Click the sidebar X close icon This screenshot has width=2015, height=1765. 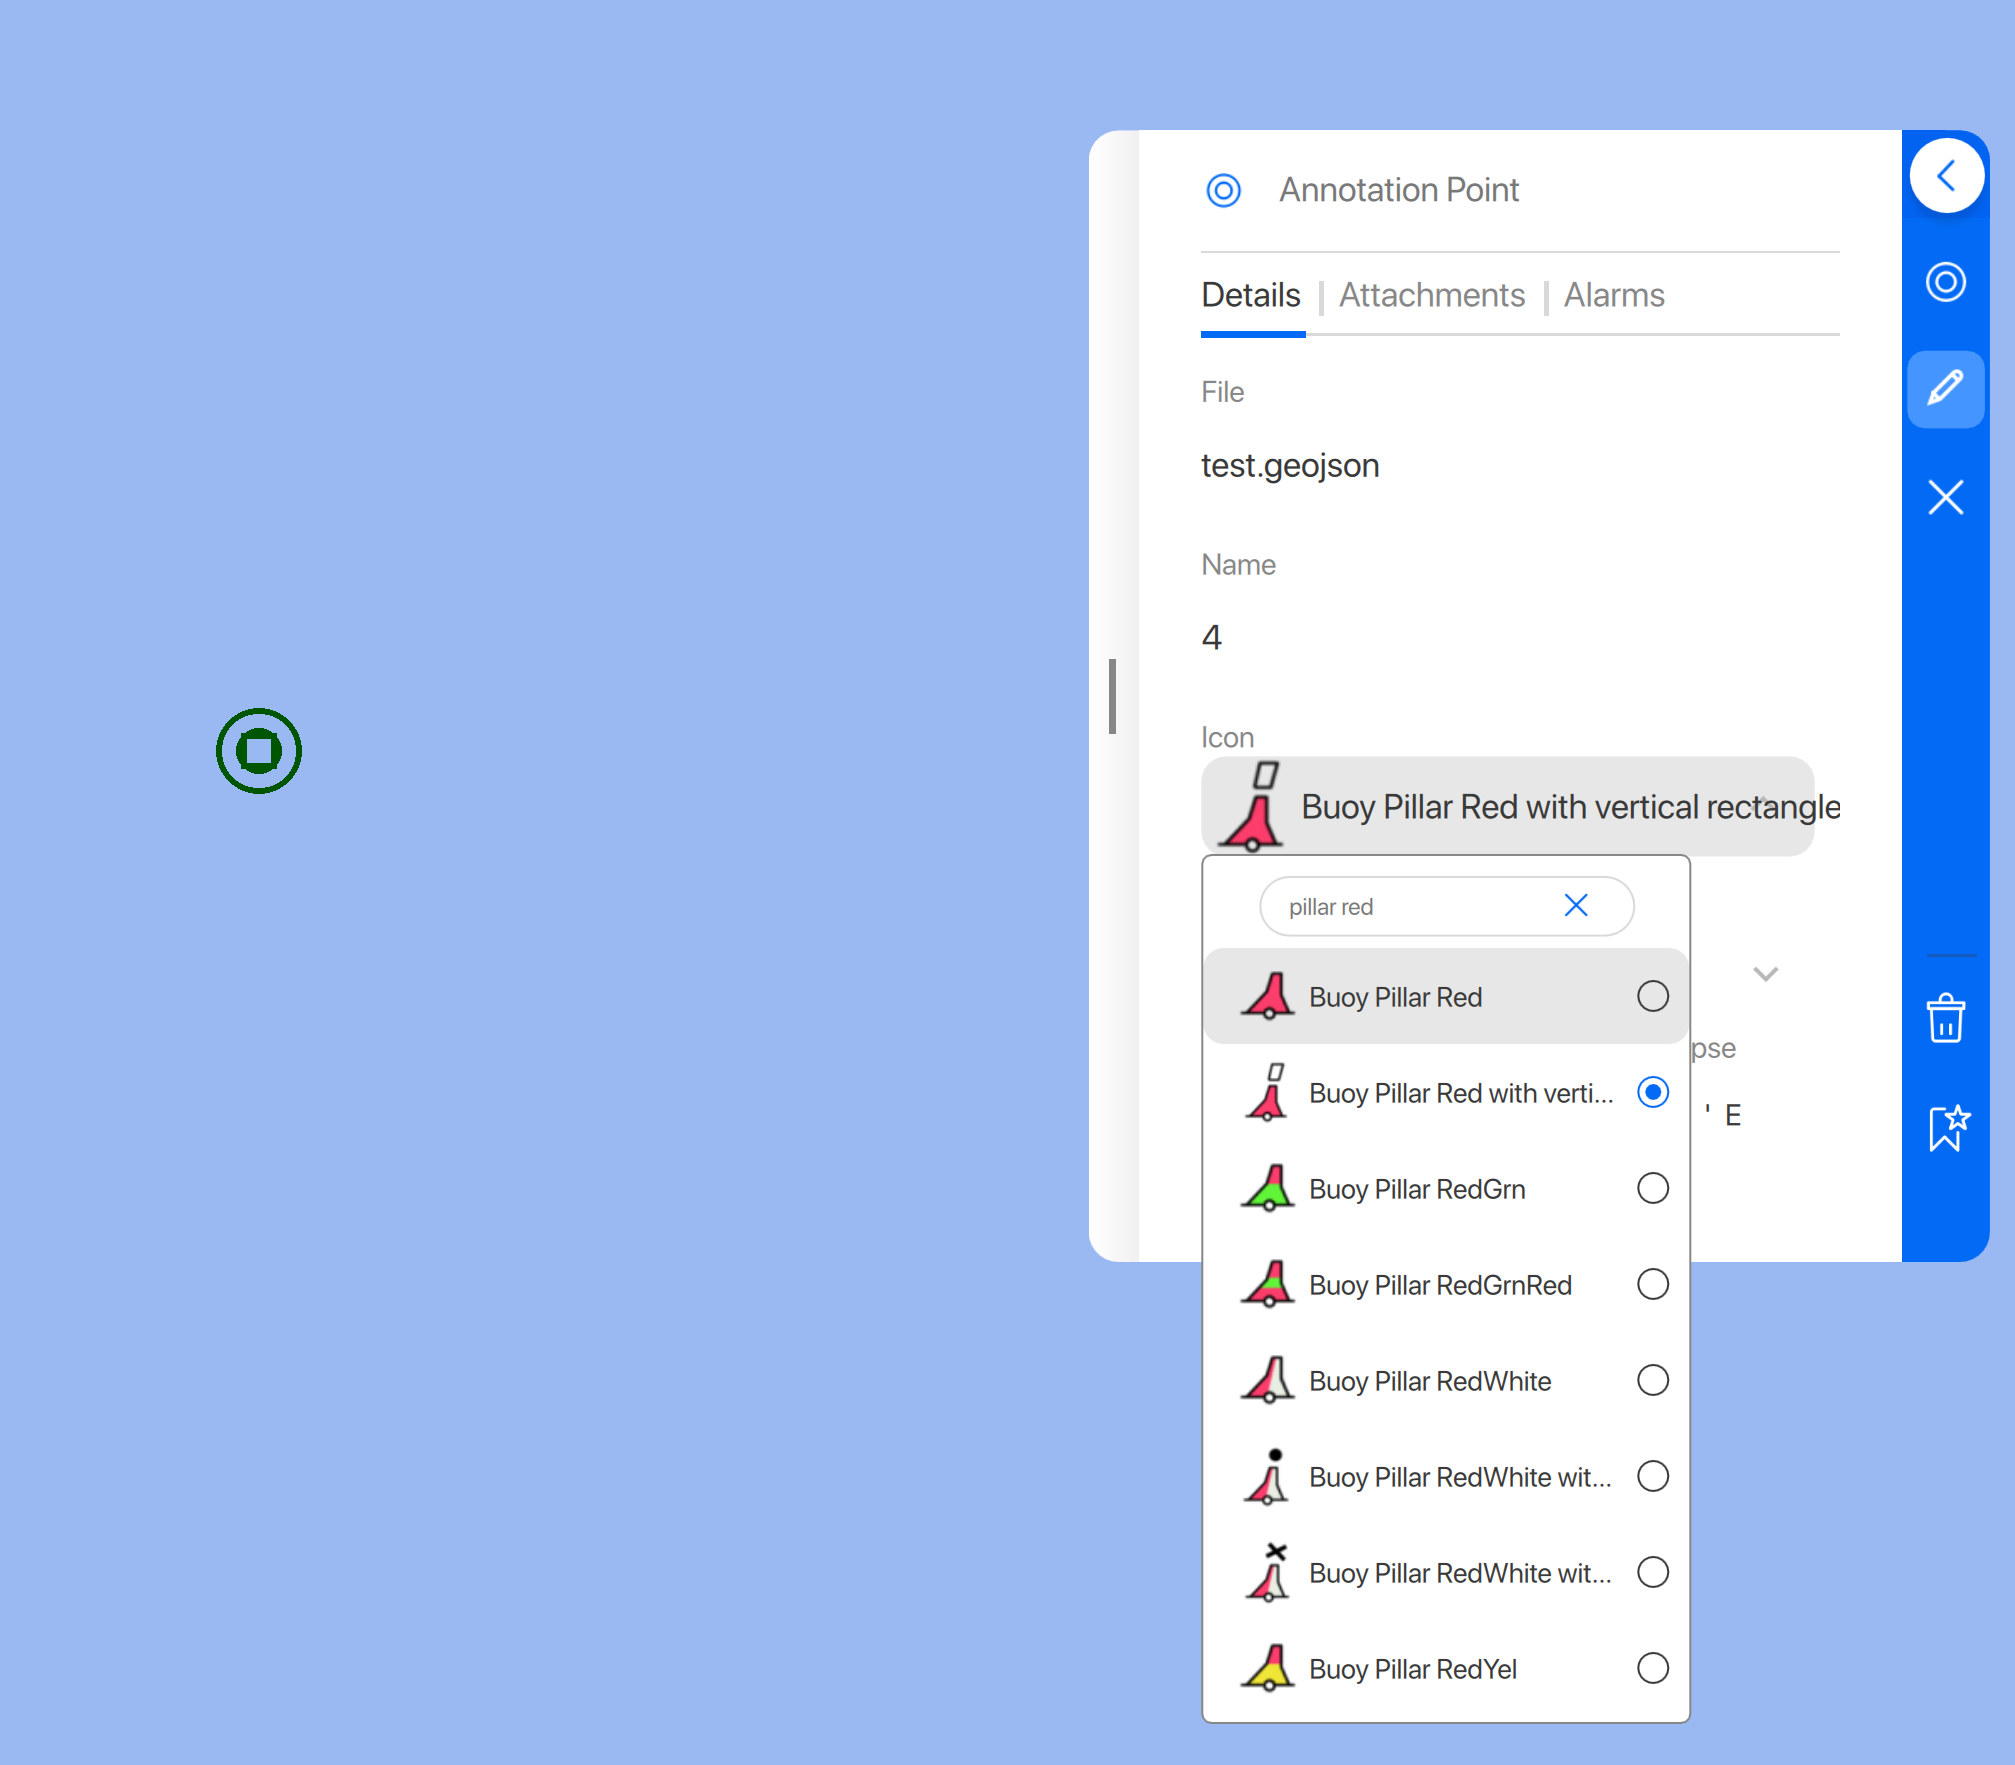point(1945,497)
